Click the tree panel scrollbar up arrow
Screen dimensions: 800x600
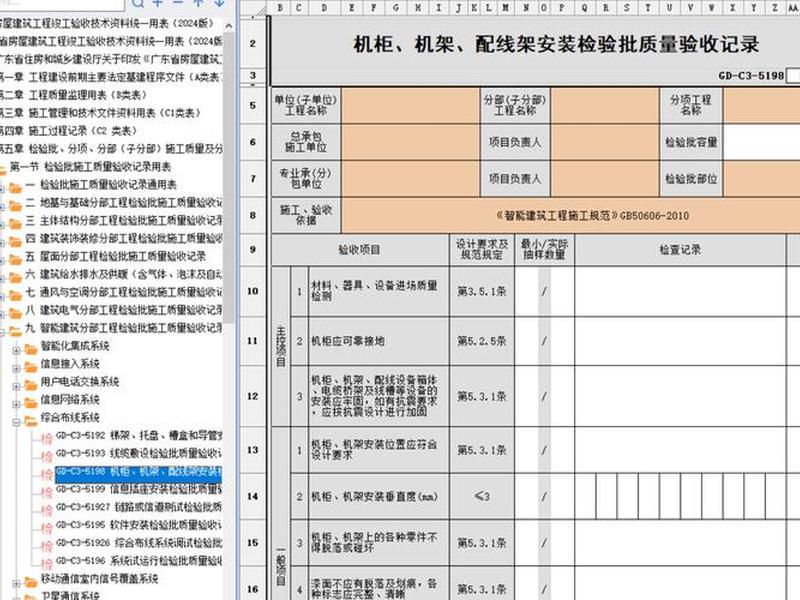point(229,26)
